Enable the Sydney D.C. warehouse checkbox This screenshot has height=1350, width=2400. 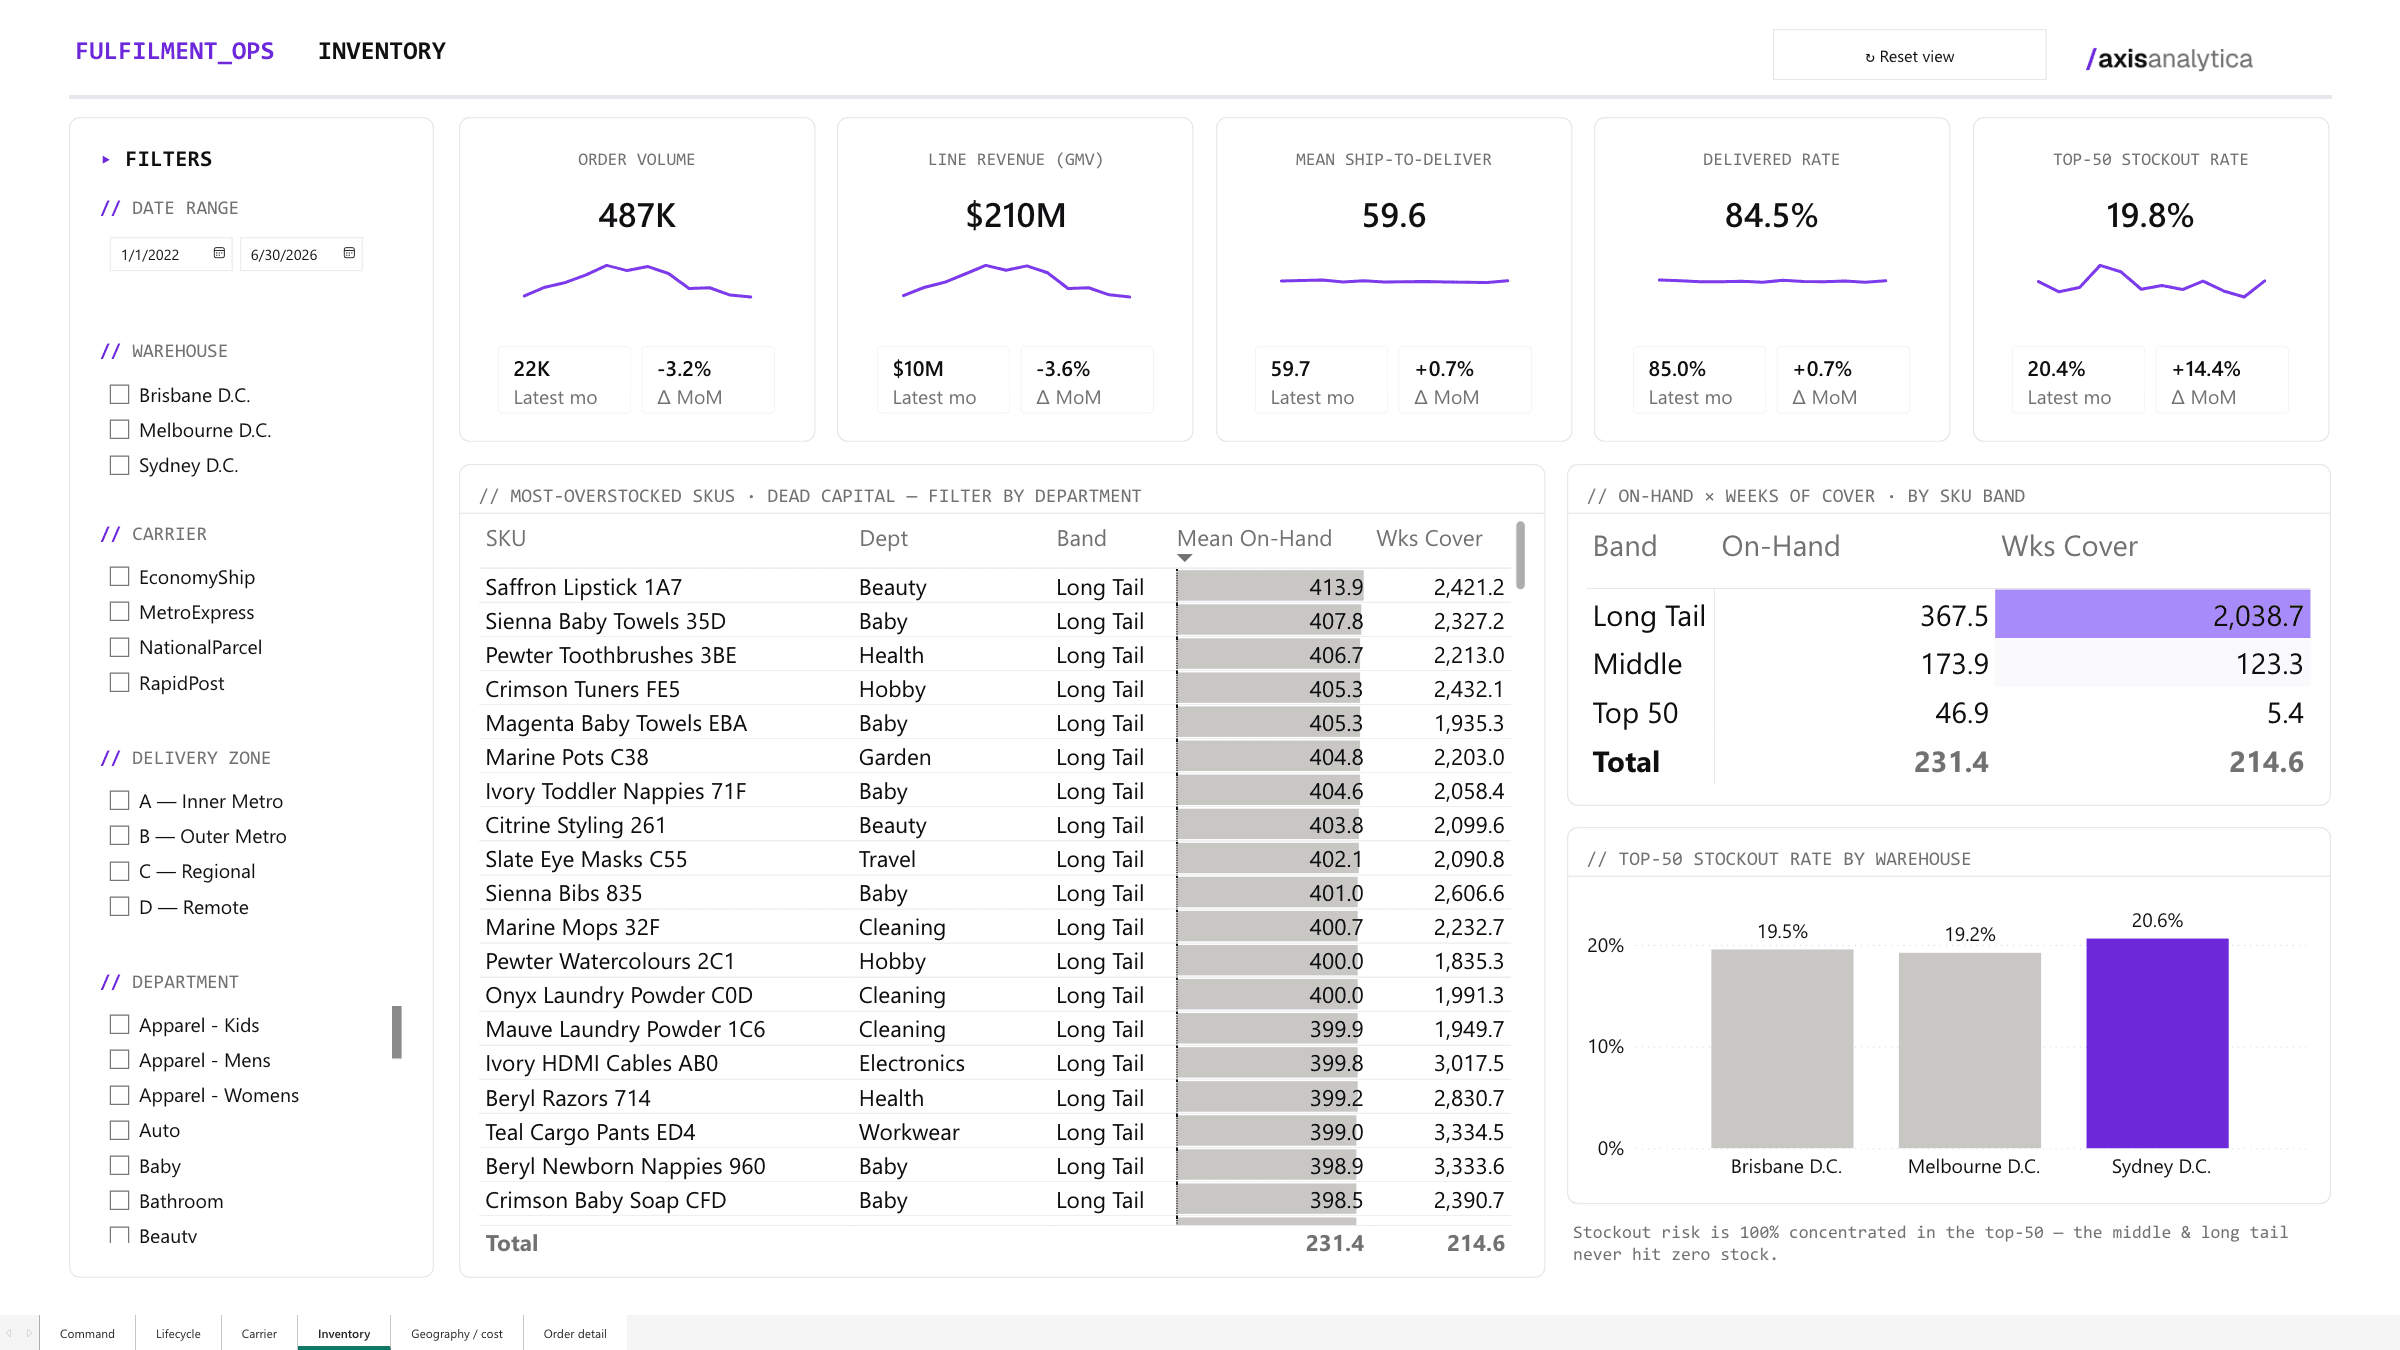pyautogui.click(x=119, y=465)
